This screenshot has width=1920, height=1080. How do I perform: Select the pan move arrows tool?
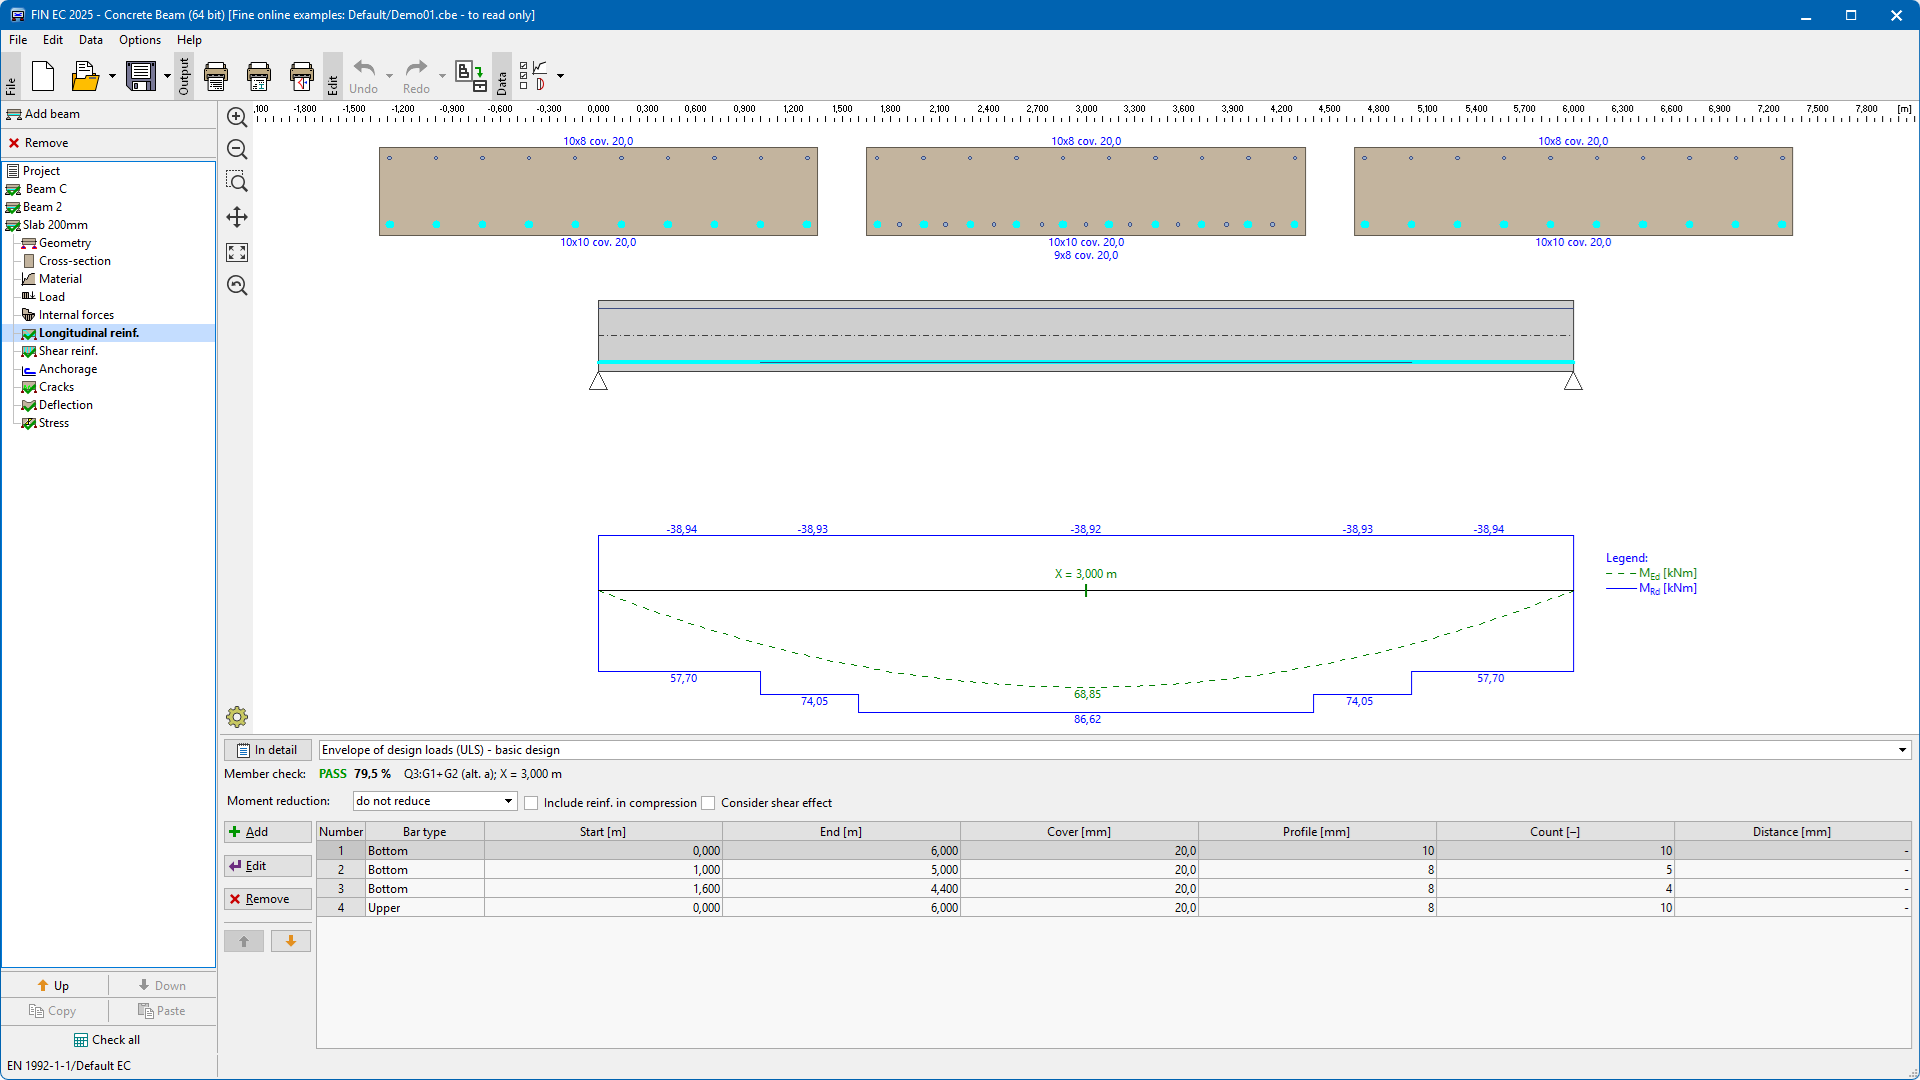(x=237, y=217)
